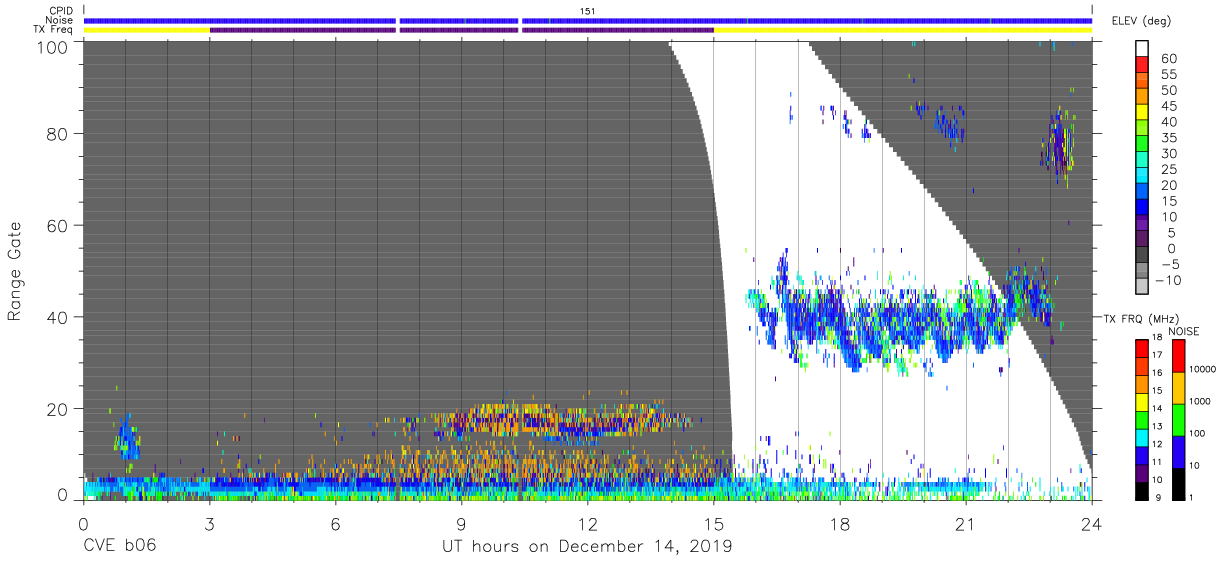
Task: Click the '30' label on ELEV legend
Action: coord(1170,153)
